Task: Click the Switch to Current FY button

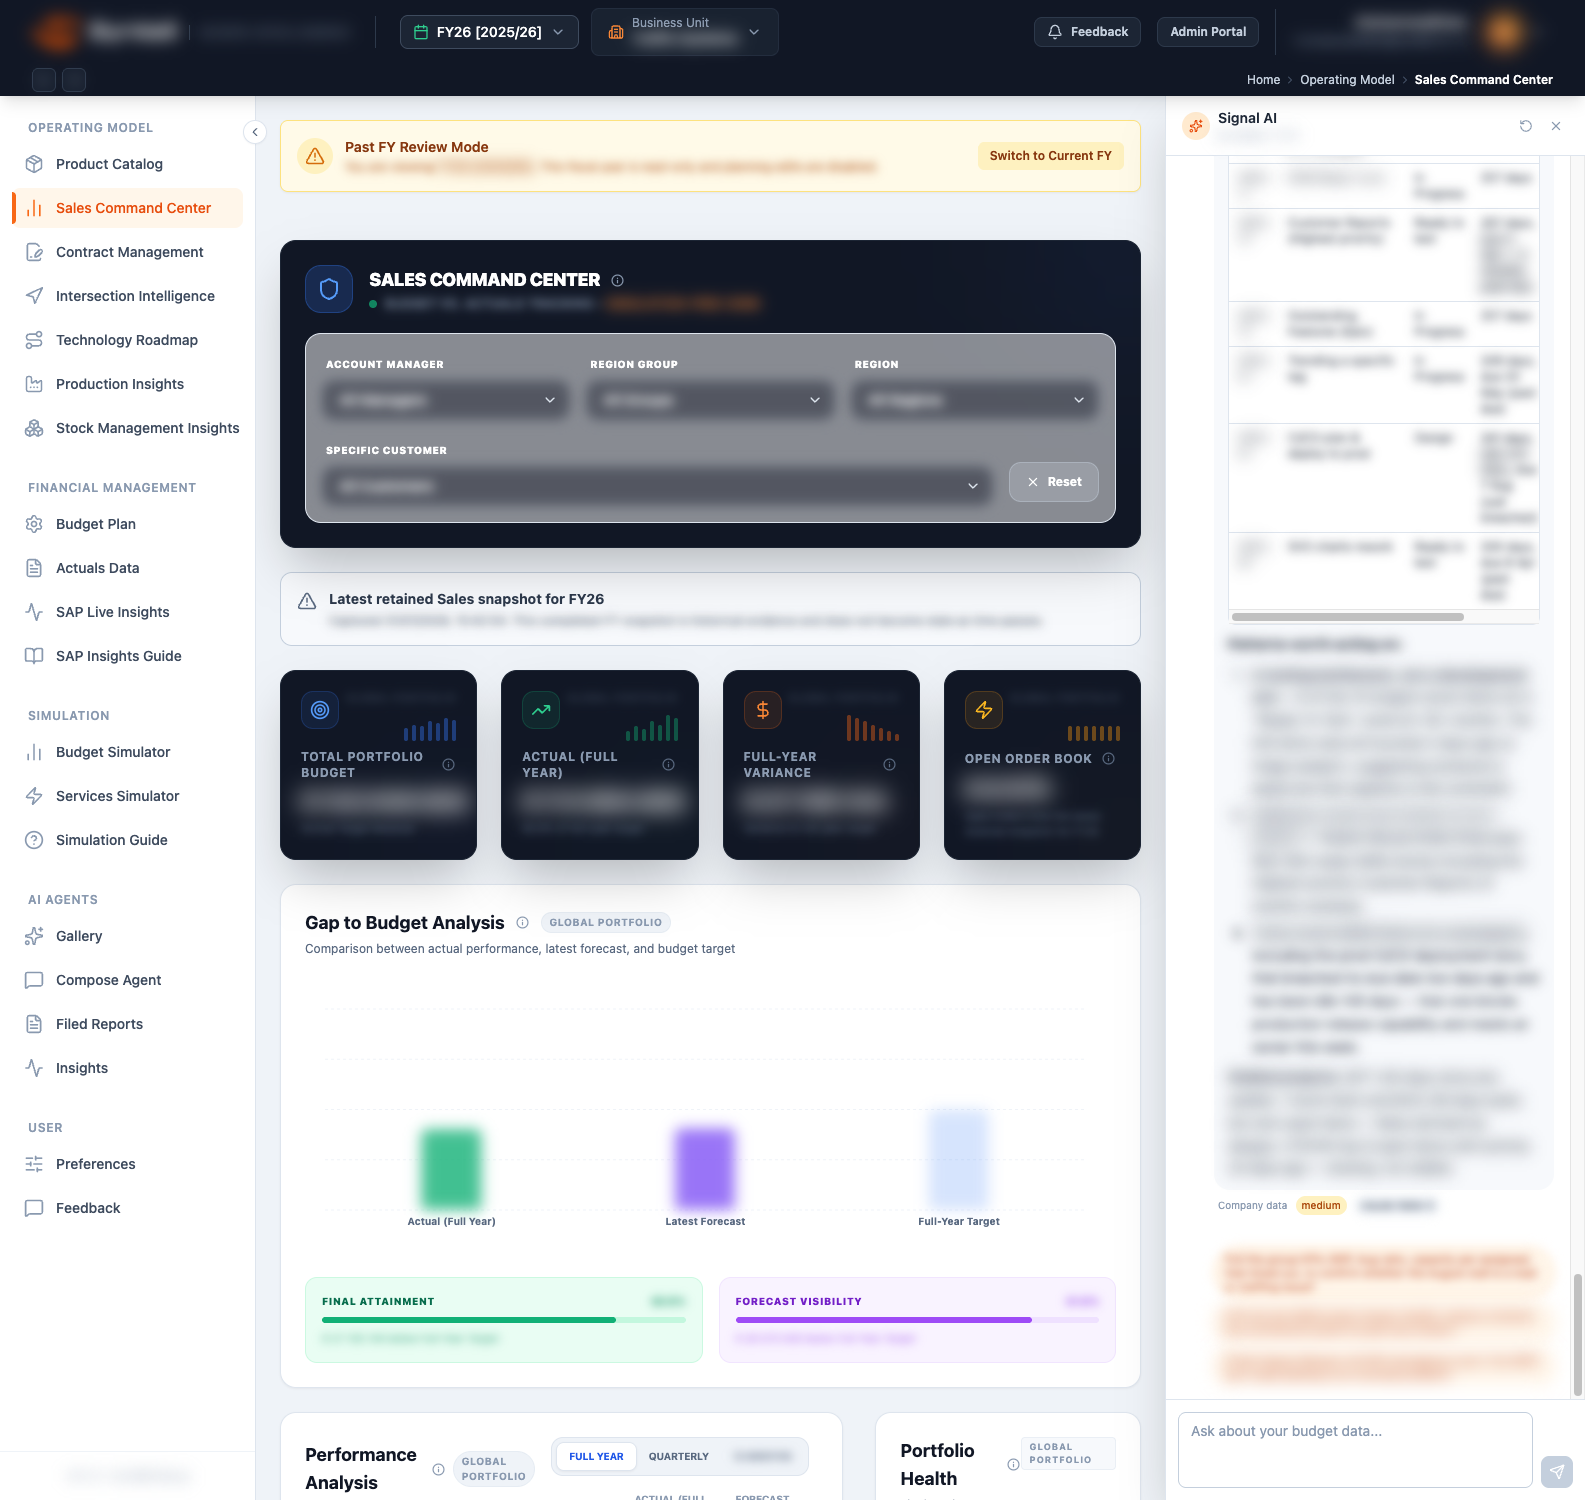Action: 1051,156
